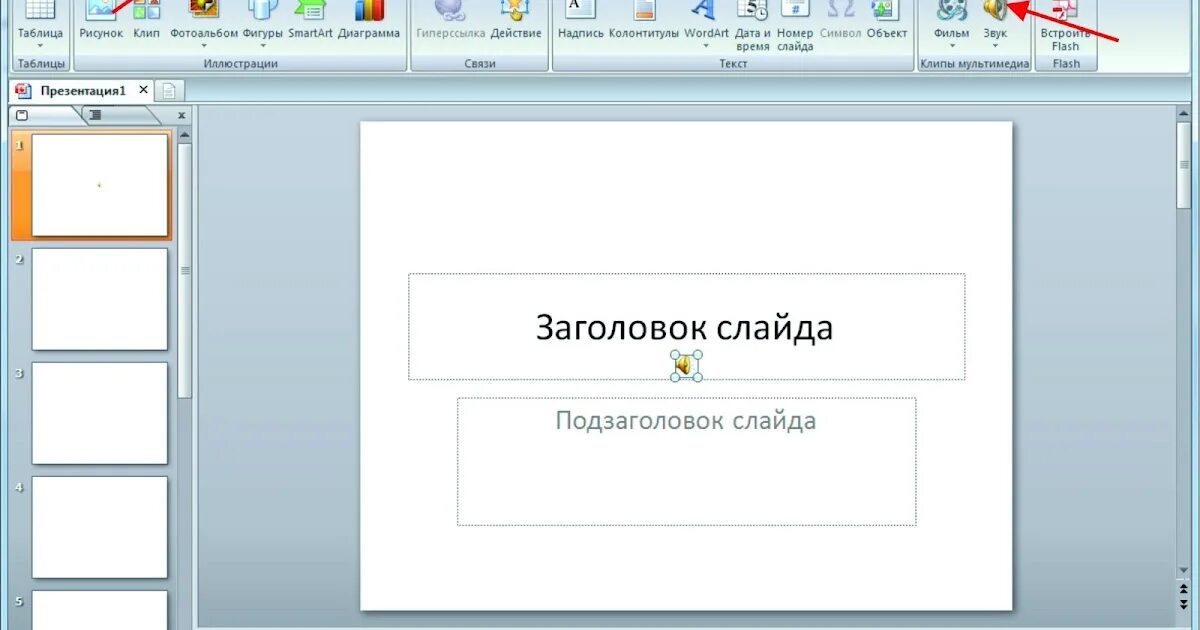The width and height of the screenshot is (1200, 630).
Task: Open Колонтитулы header and footer
Action: (x=644, y=20)
